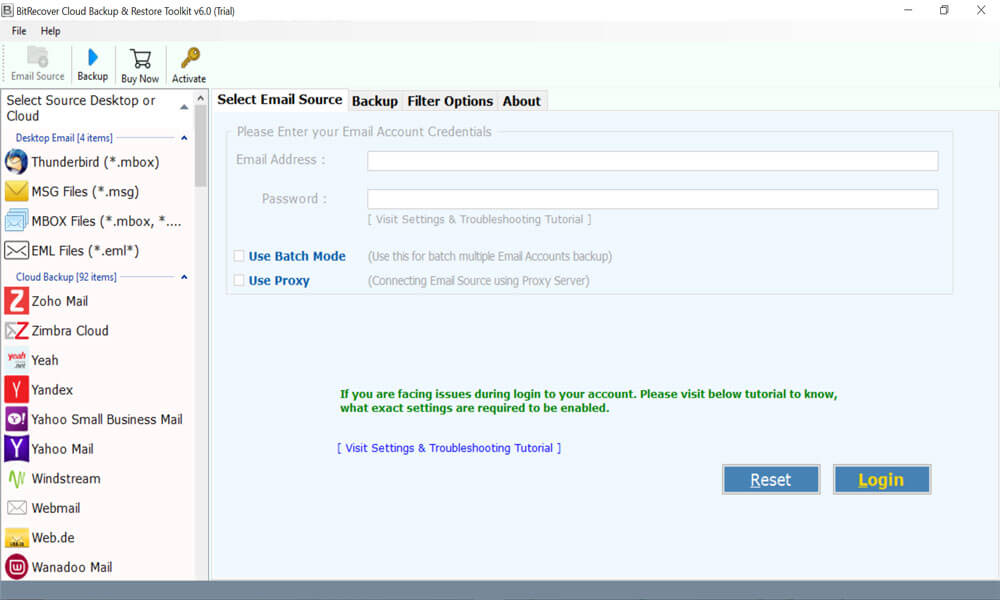Switch to the About tab
1000x600 pixels.
[522, 101]
